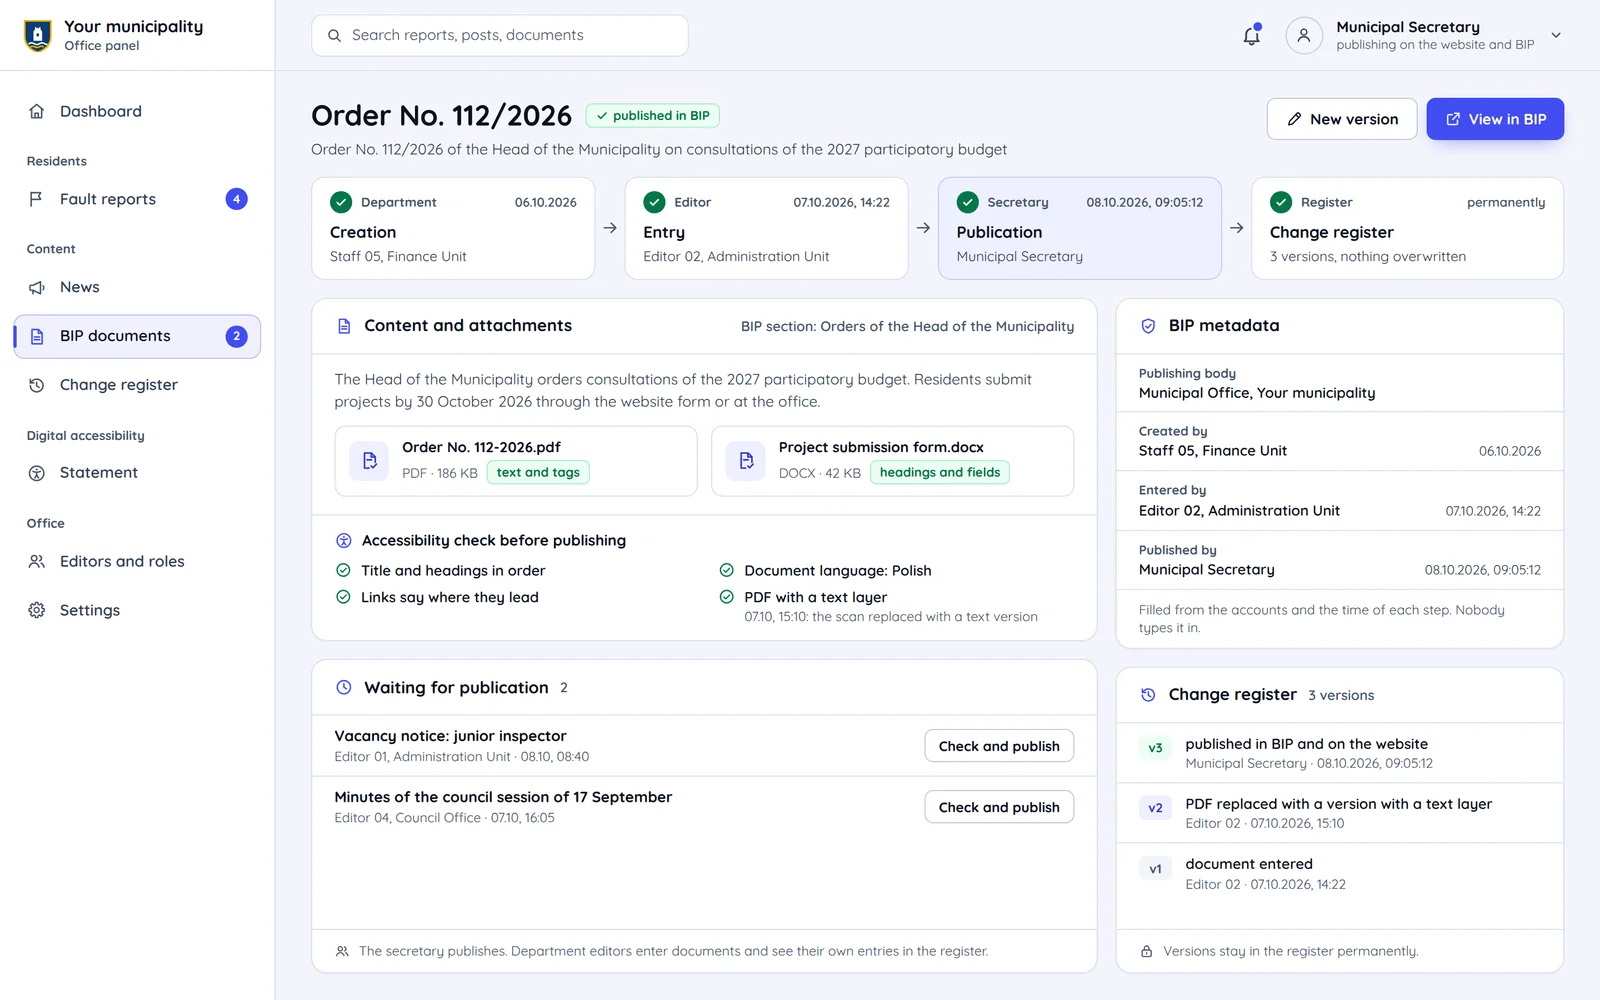Image resolution: width=1600 pixels, height=1000 pixels.
Task: Click the shield icon beside BIP metadata
Action: pos(1148,326)
